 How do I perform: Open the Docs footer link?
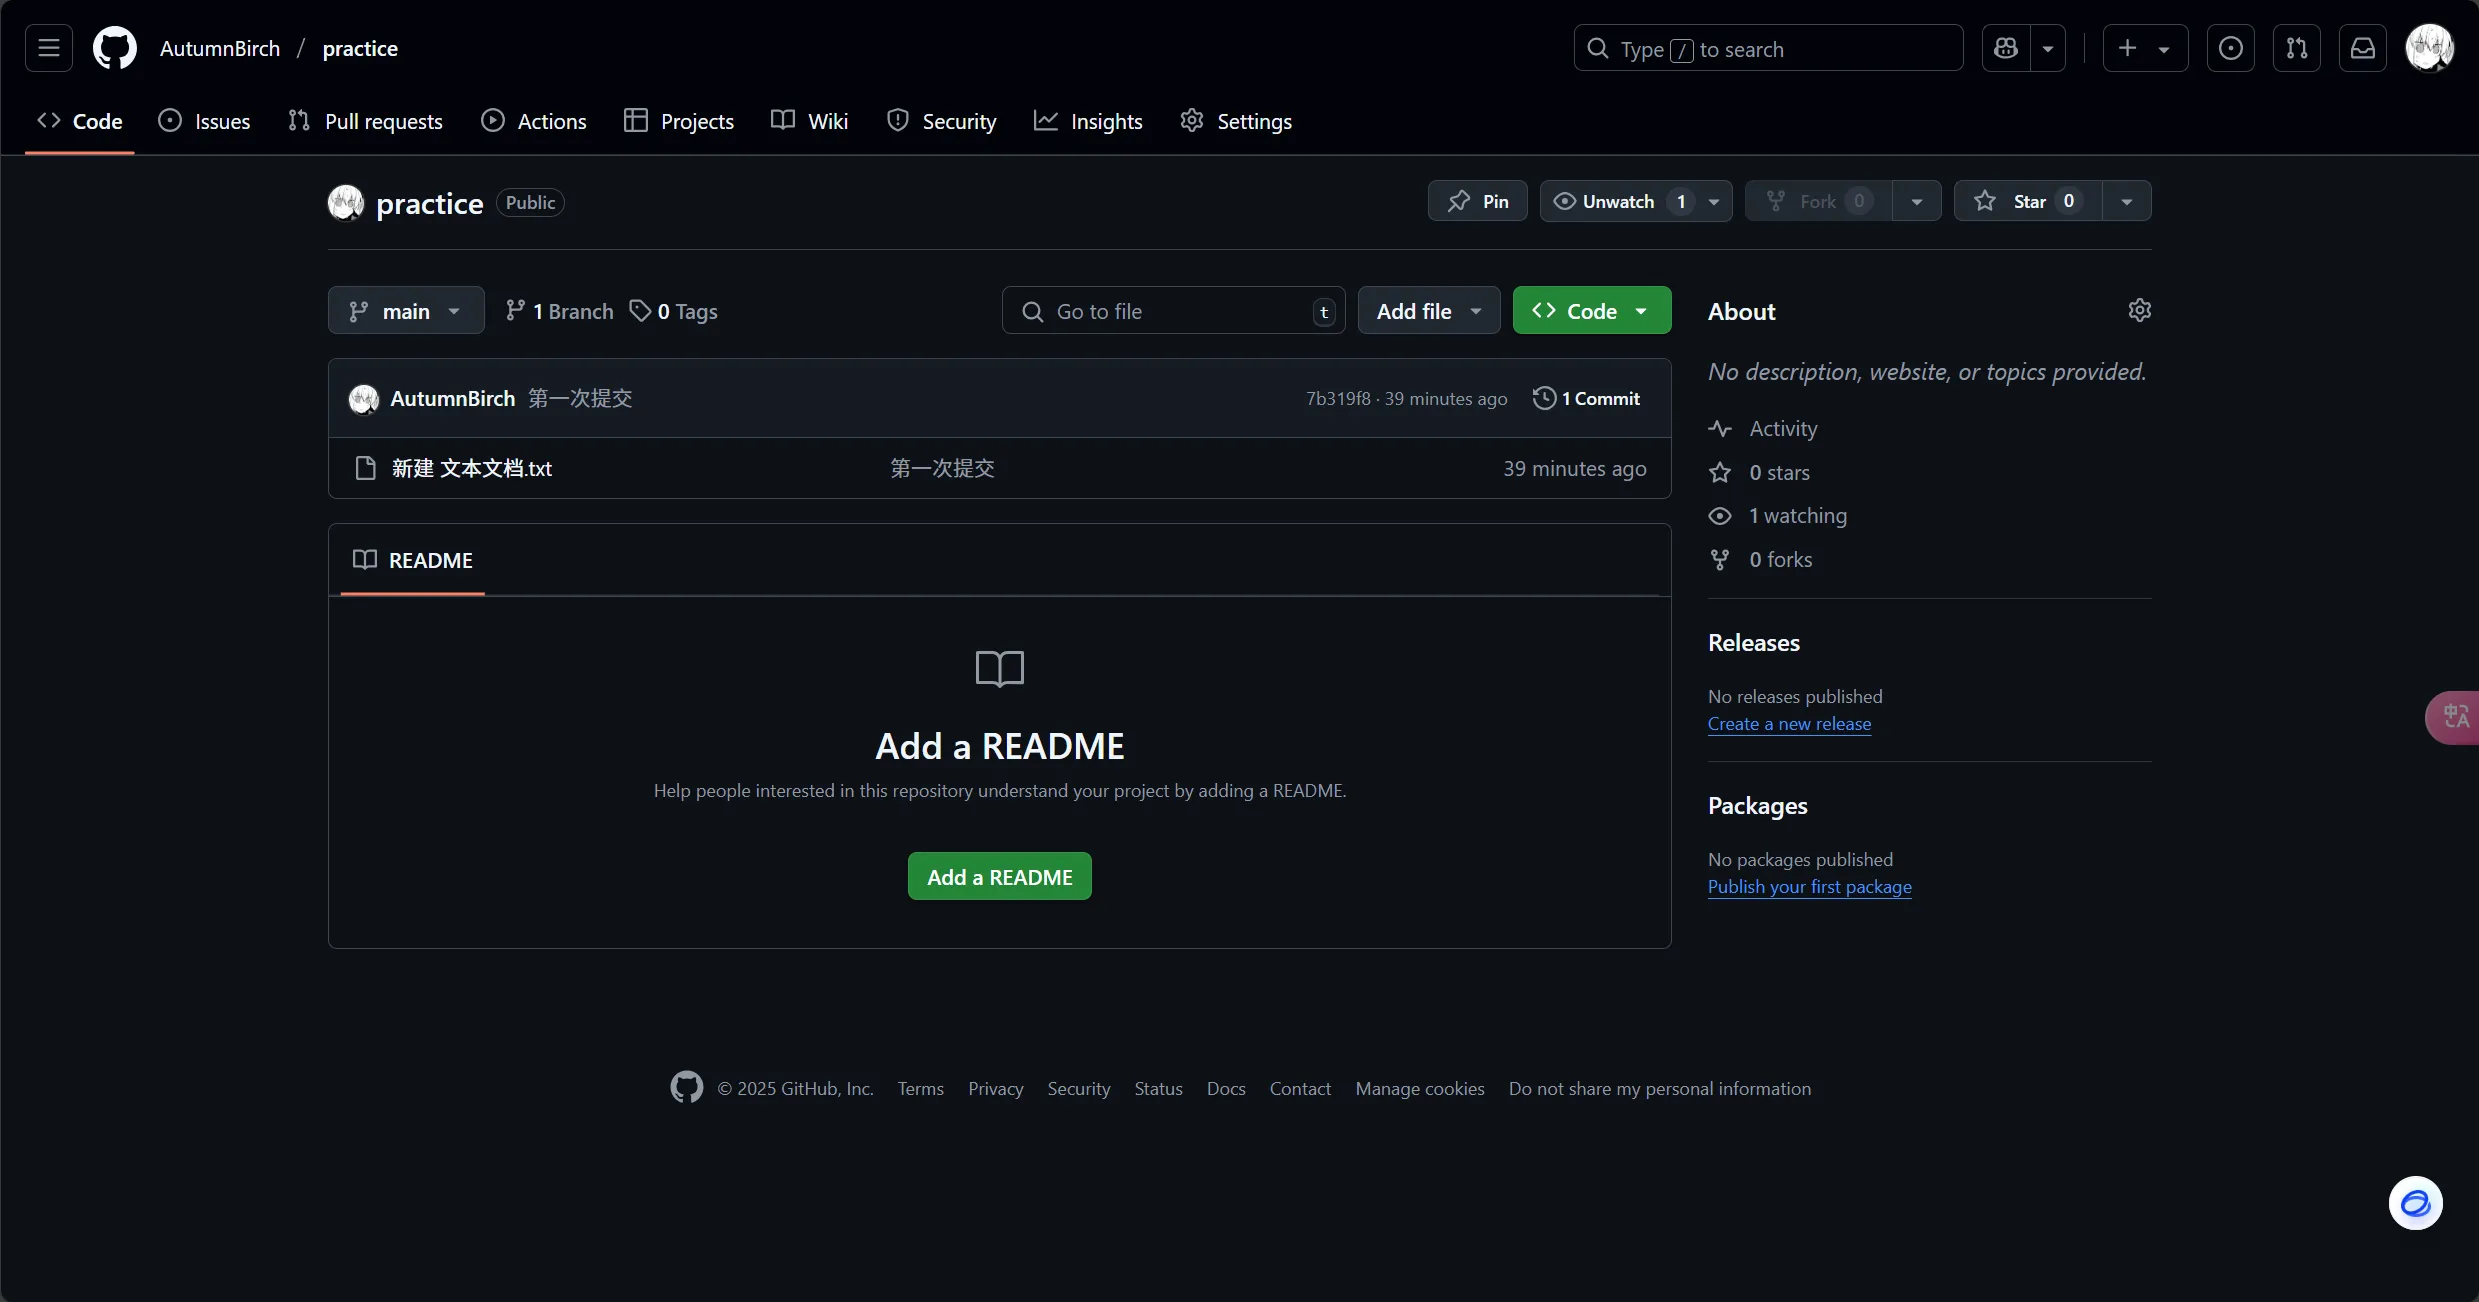1225,1088
